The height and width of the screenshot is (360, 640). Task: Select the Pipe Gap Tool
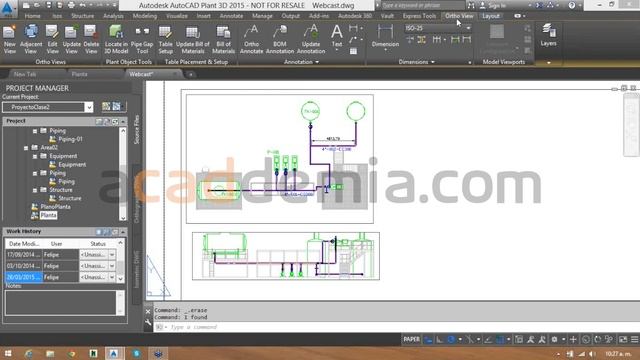[x=142, y=39]
